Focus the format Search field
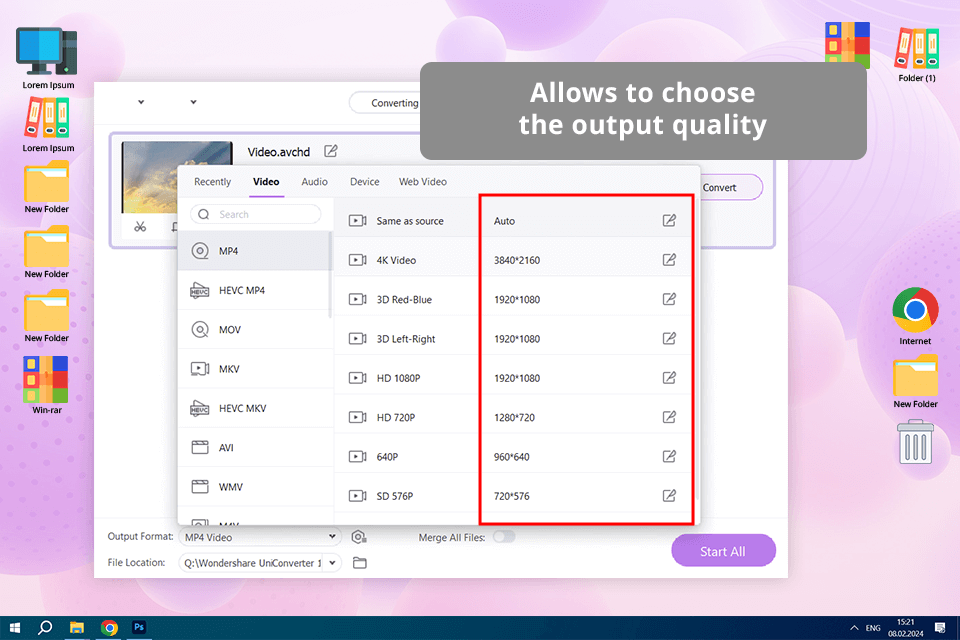This screenshot has width=960, height=640. pos(255,214)
